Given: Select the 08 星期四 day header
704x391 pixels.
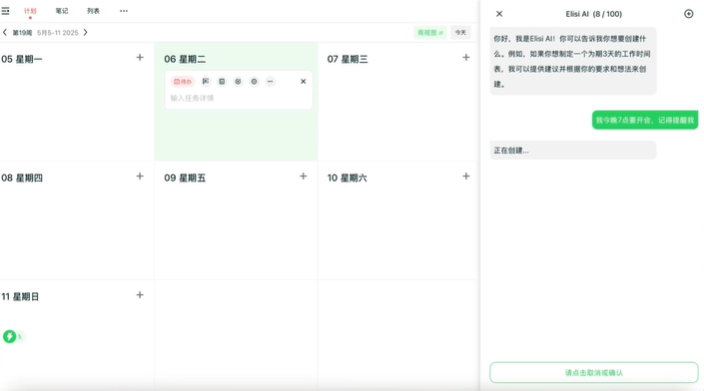Looking at the screenshot, I should 22,178.
